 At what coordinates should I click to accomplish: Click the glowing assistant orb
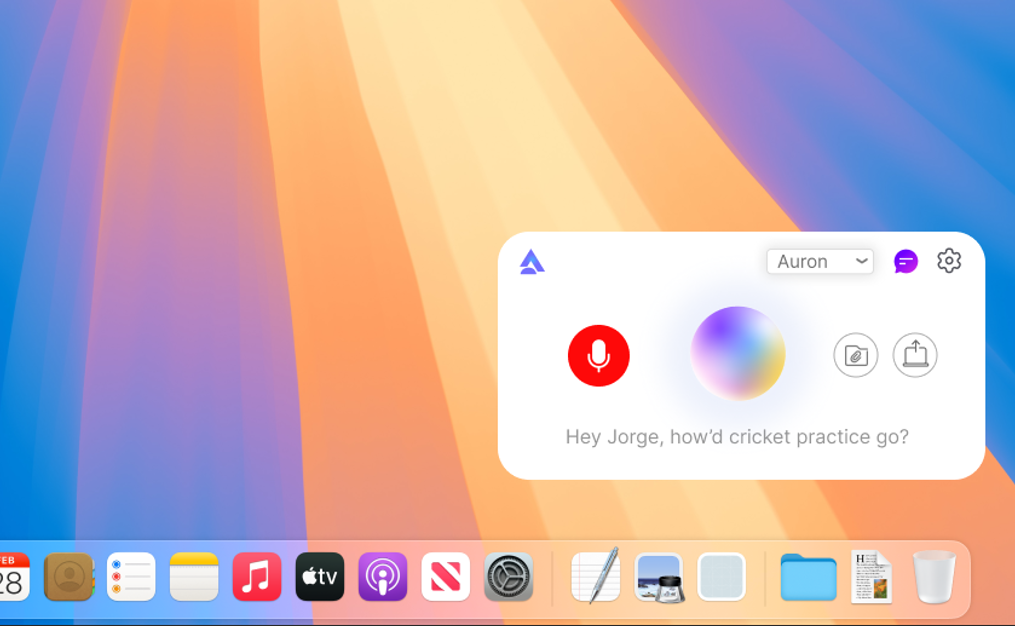click(x=738, y=353)
